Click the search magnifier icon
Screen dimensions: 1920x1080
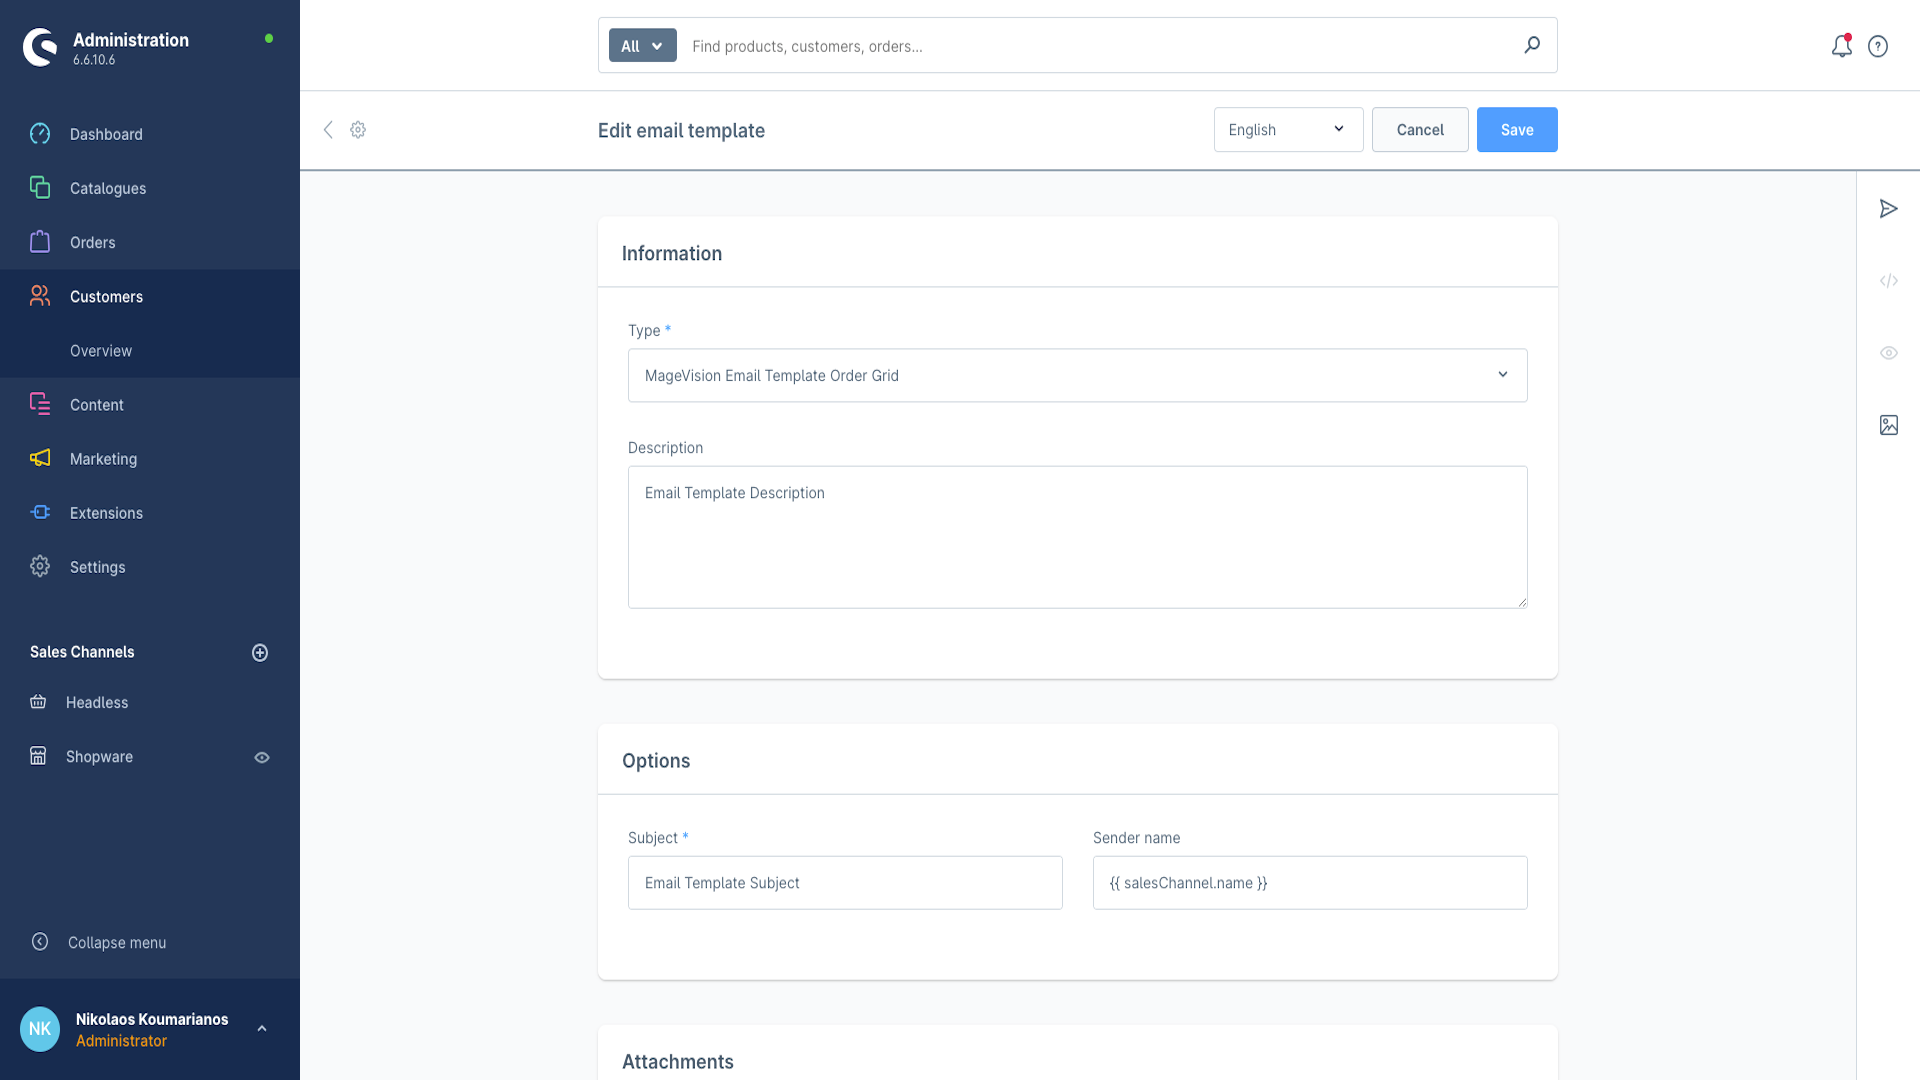pos(1532,45)
